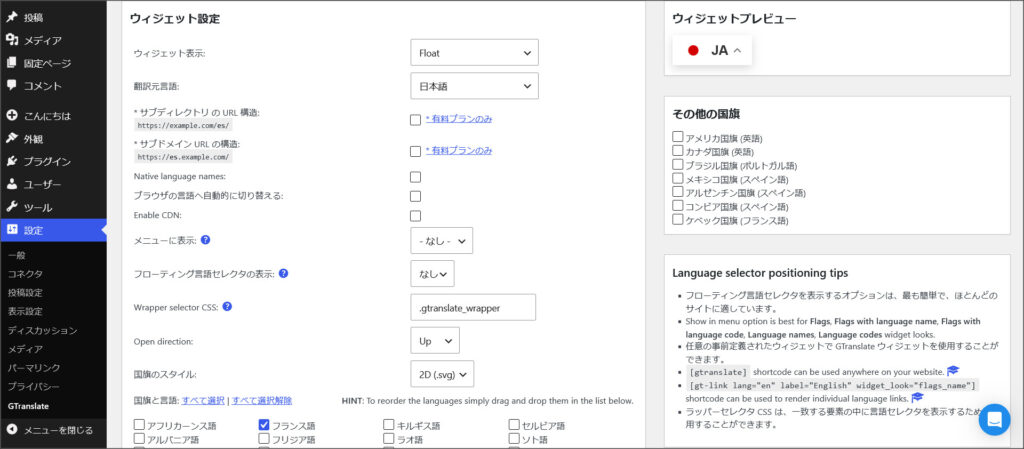Check カナダ国旗 (英語) checkbox
Image resolution: width=1024 pixels, height=449 pixels.
(x=678, y=151)
